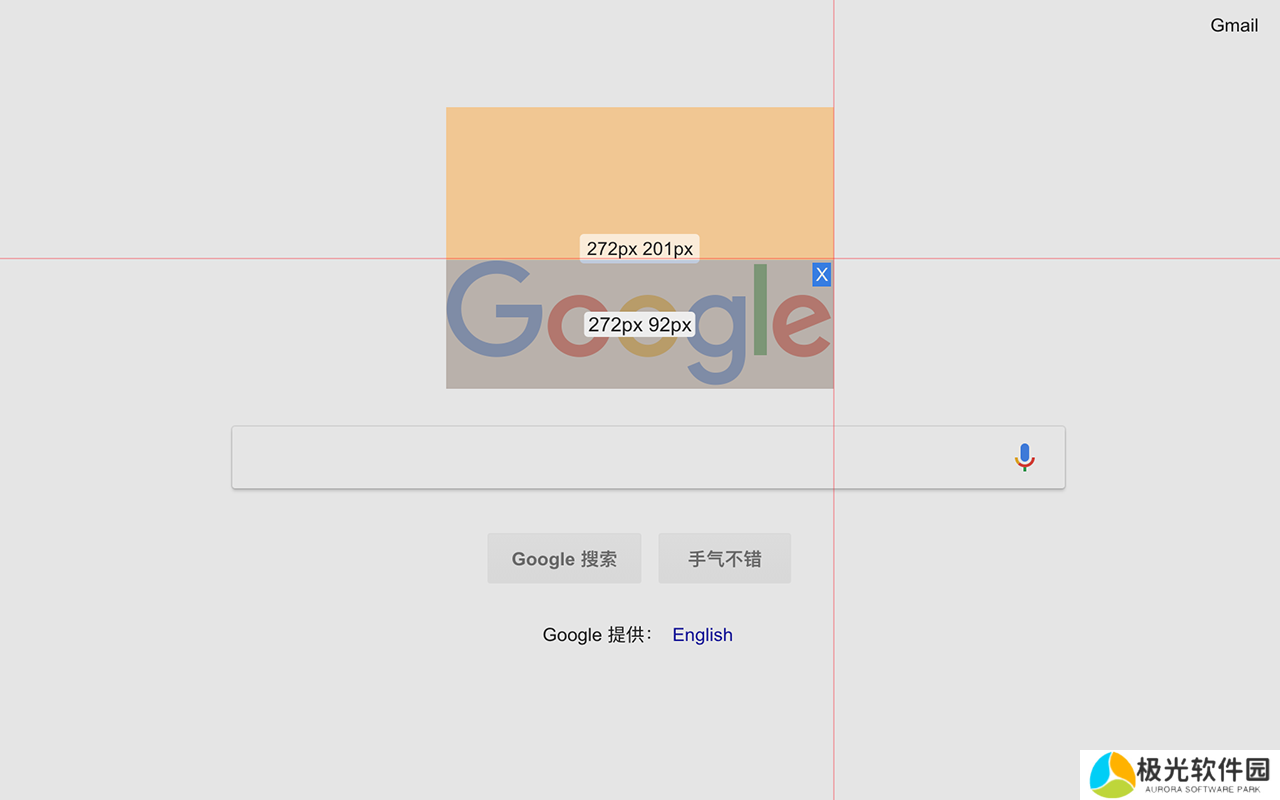Viewport: 1280px width, 800px height.
Task: Switch language via the English link
Action: [x=702, y=635]
